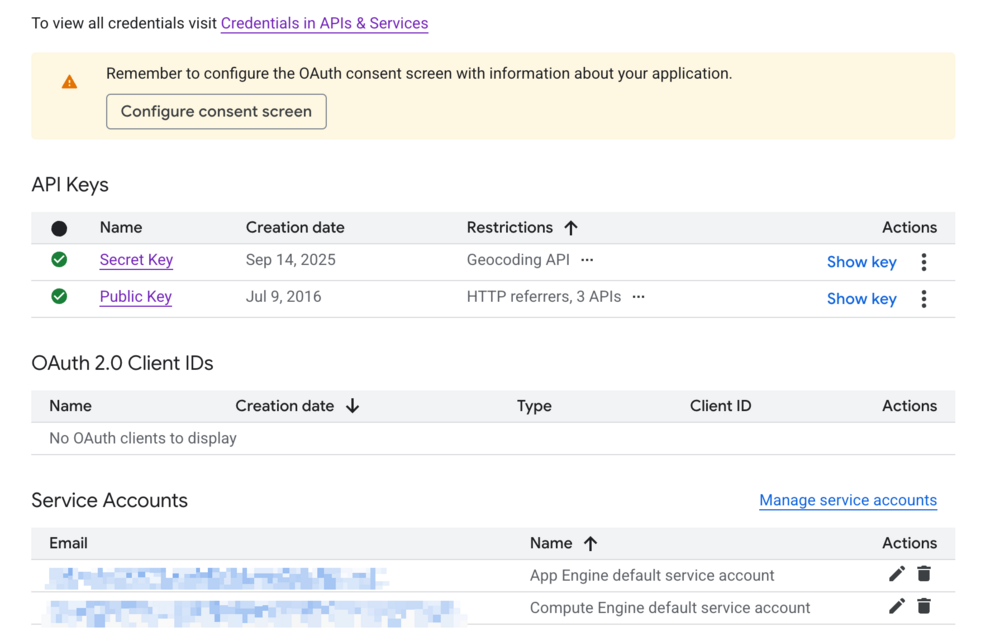Click the API Keys Name column header

121,228
